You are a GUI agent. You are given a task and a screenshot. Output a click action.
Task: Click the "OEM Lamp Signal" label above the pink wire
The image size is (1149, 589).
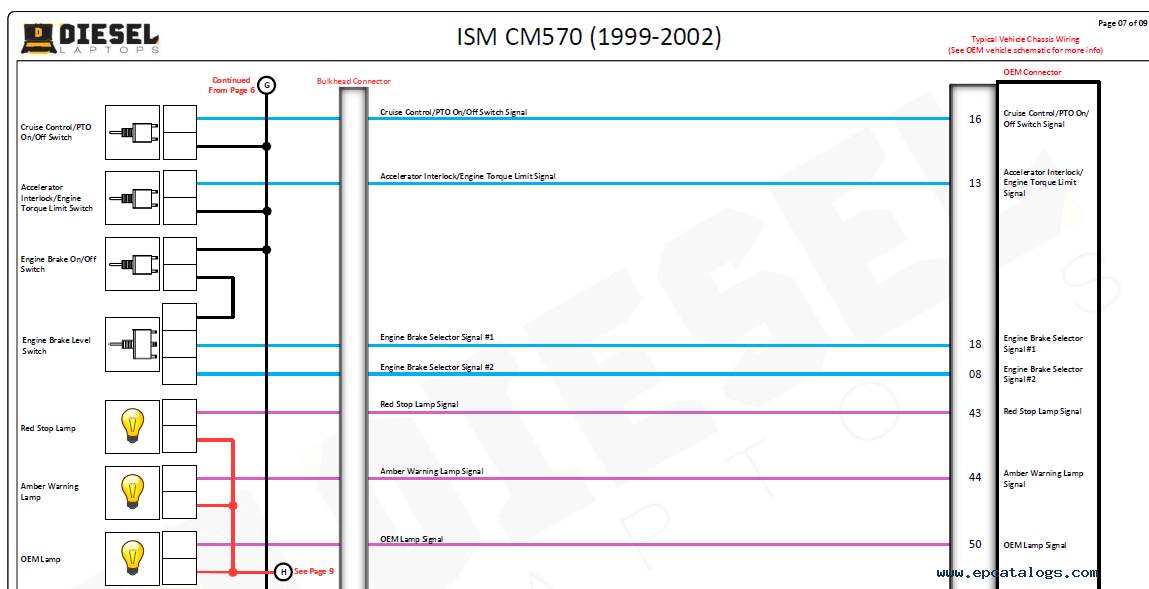tap(412, 539)
